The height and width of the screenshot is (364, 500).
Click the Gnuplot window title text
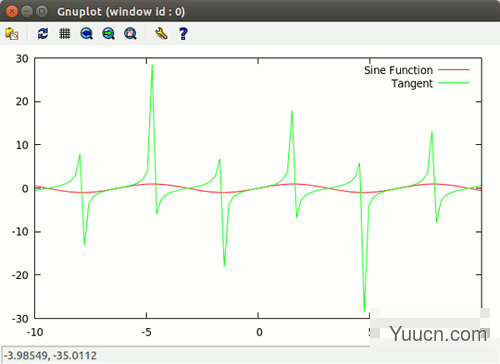coord(121,12)
